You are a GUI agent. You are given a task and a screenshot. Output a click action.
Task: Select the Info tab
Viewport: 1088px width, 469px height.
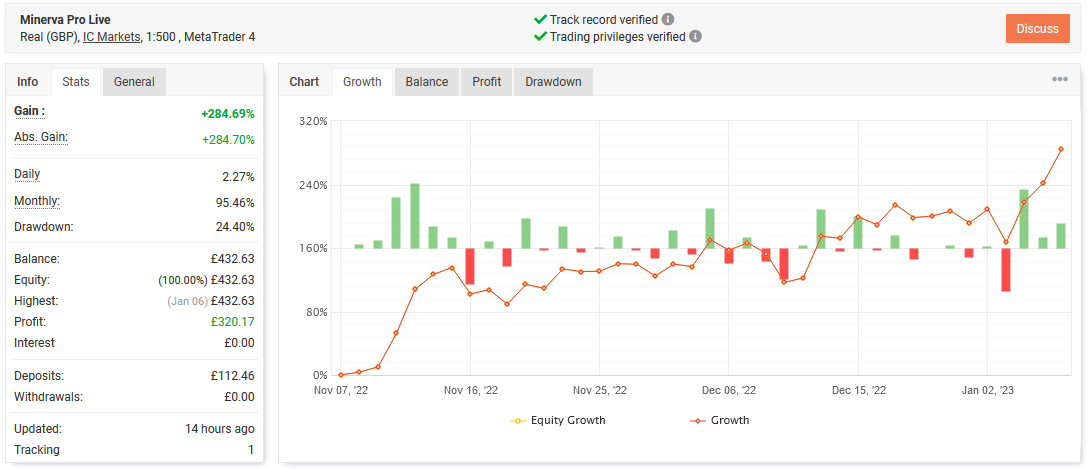[28, 82]
